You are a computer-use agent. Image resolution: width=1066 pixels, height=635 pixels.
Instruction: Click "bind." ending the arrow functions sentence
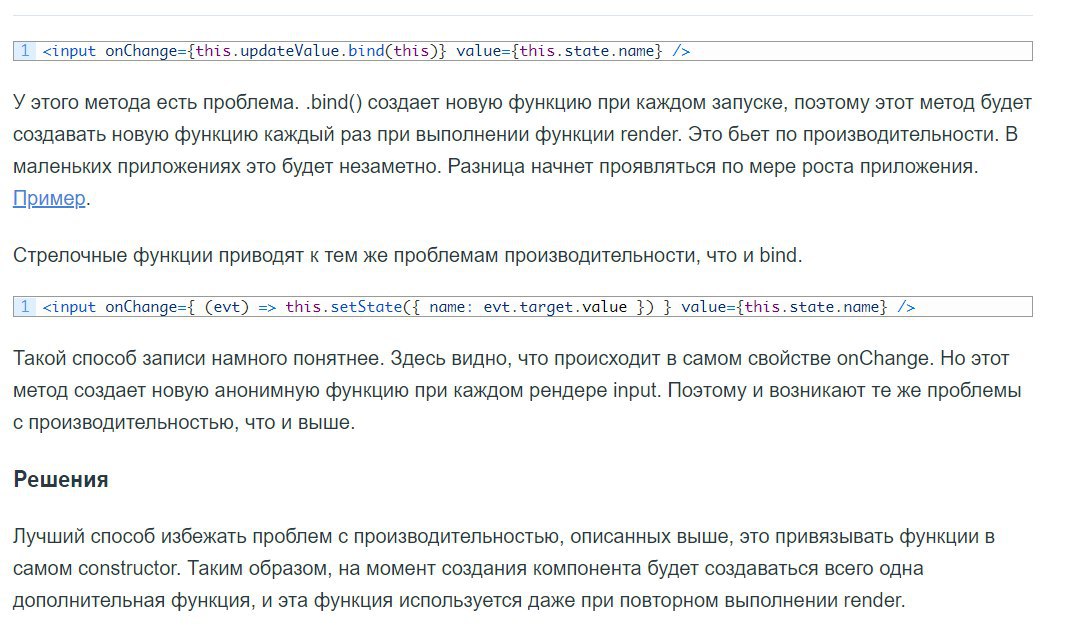(780, 255)
